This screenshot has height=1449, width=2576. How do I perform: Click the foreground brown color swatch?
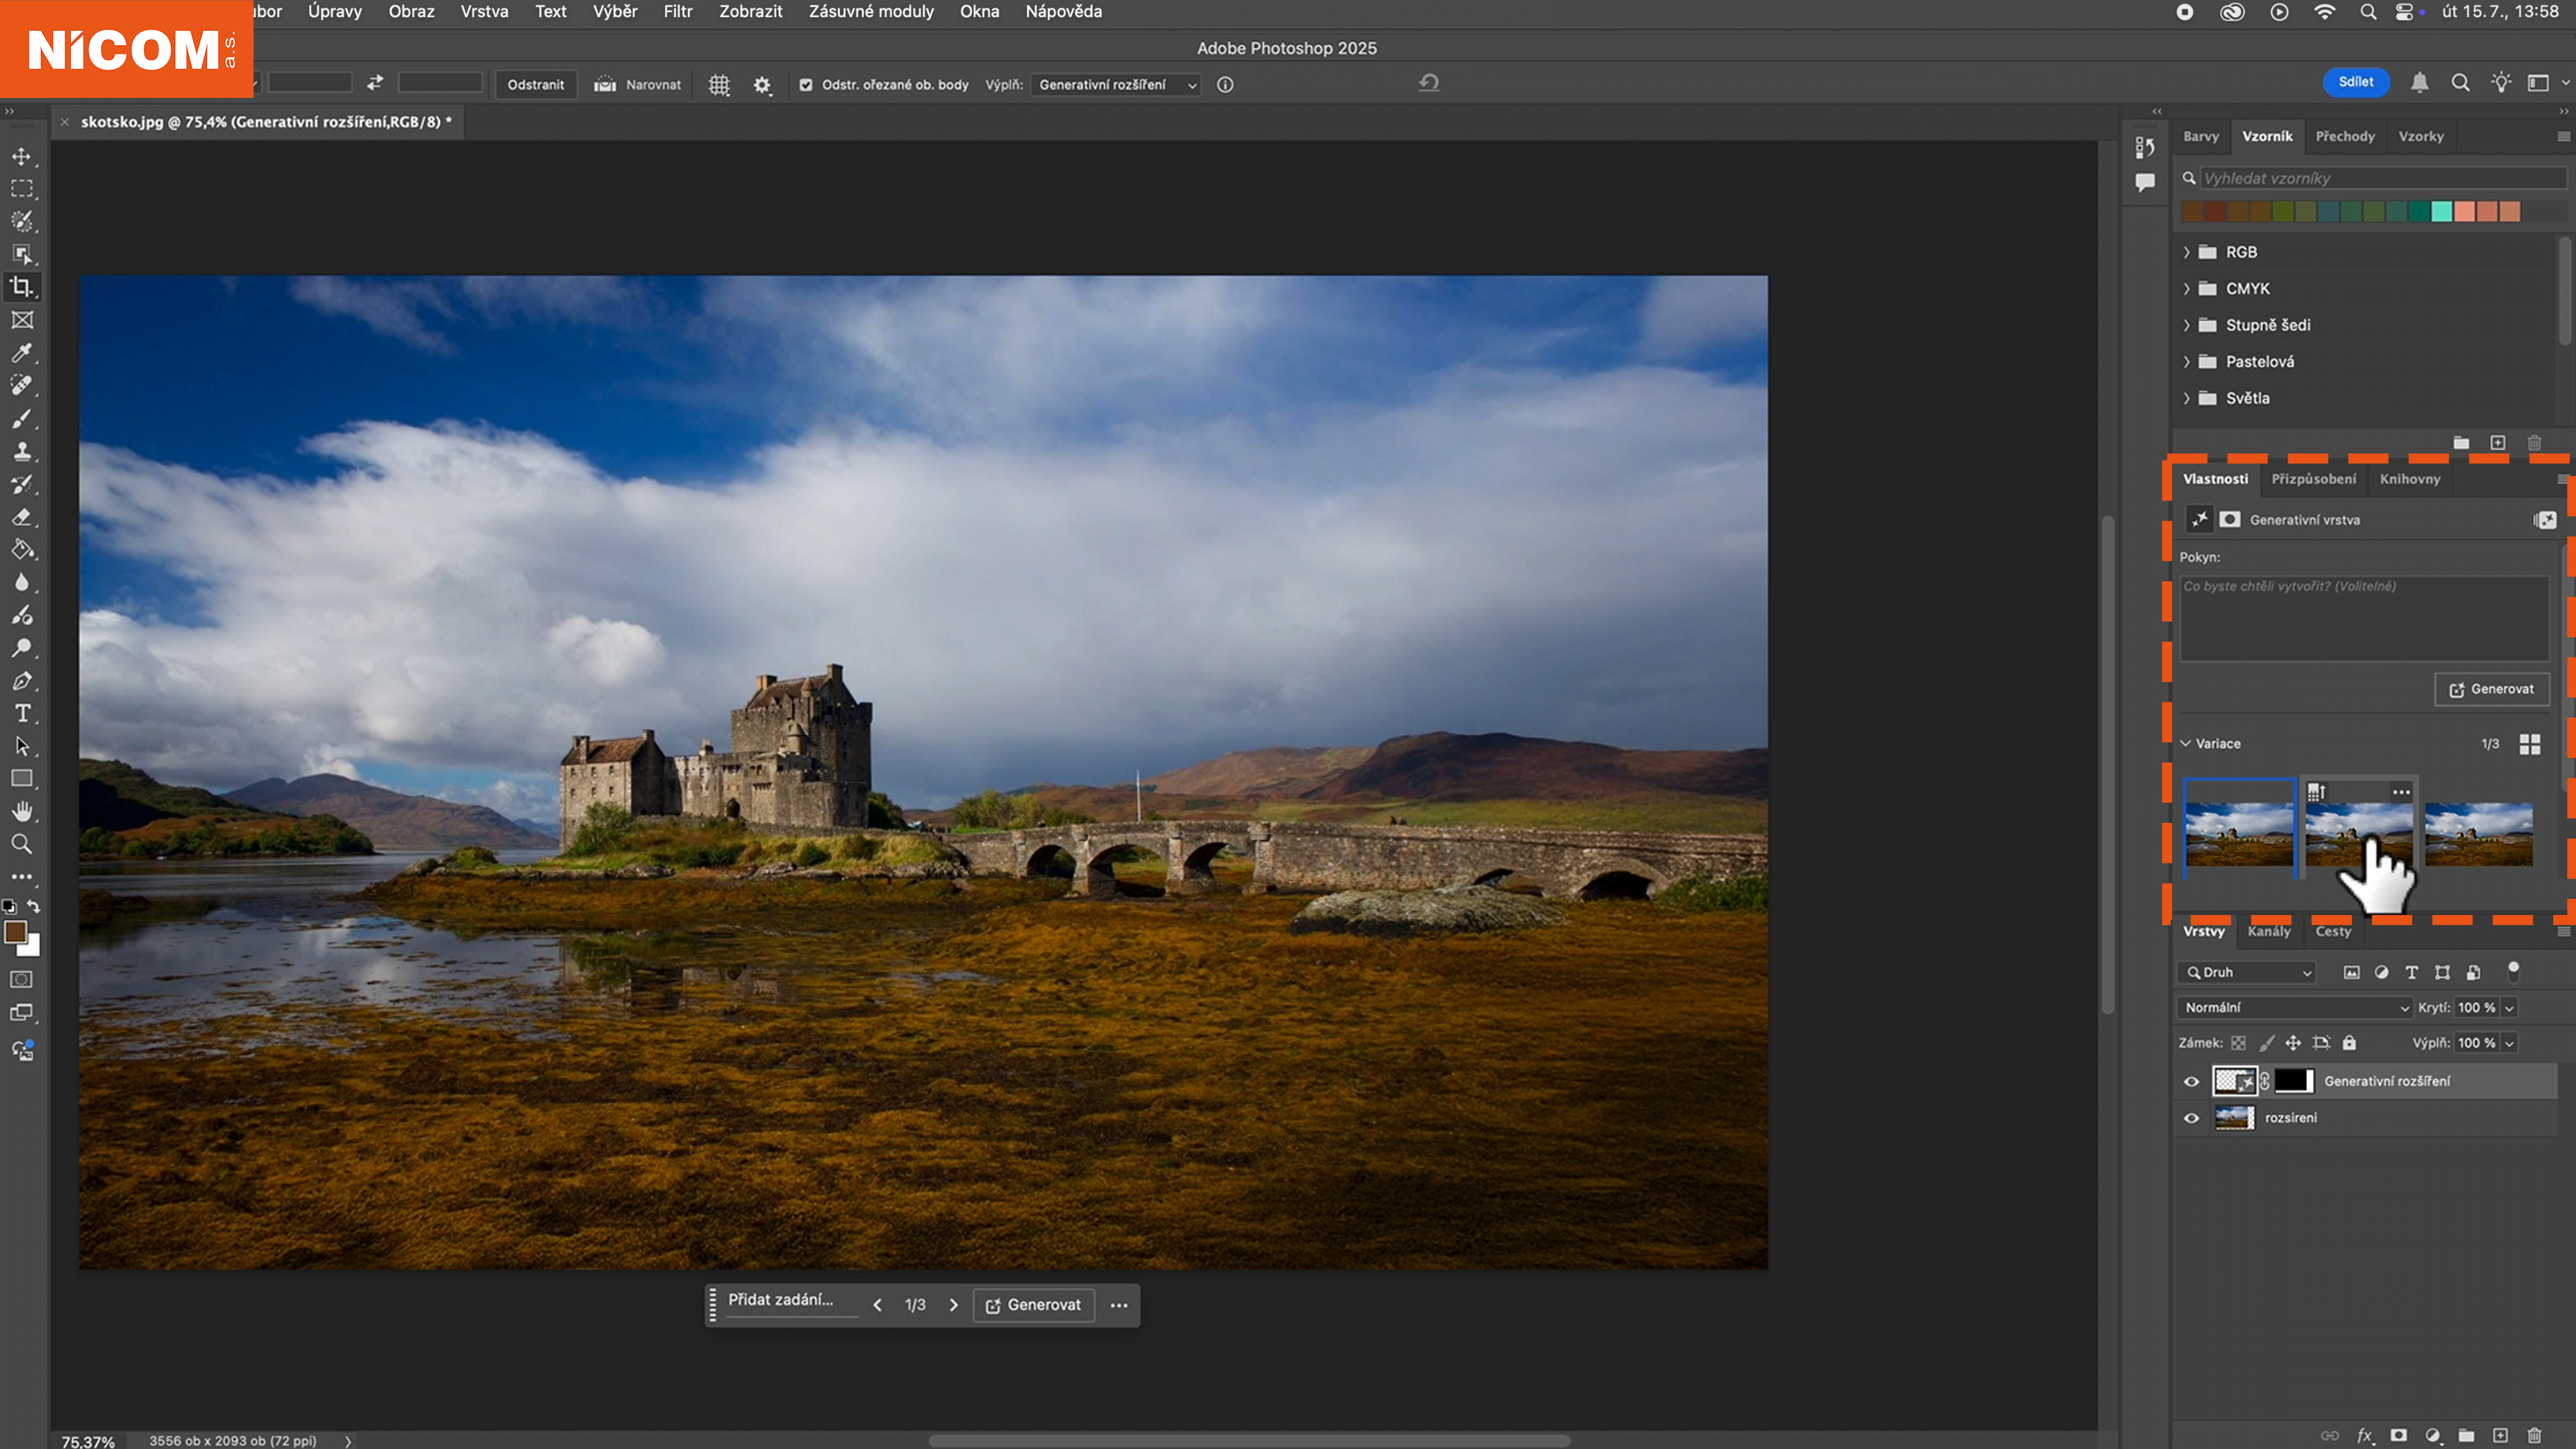click(15, 932)
